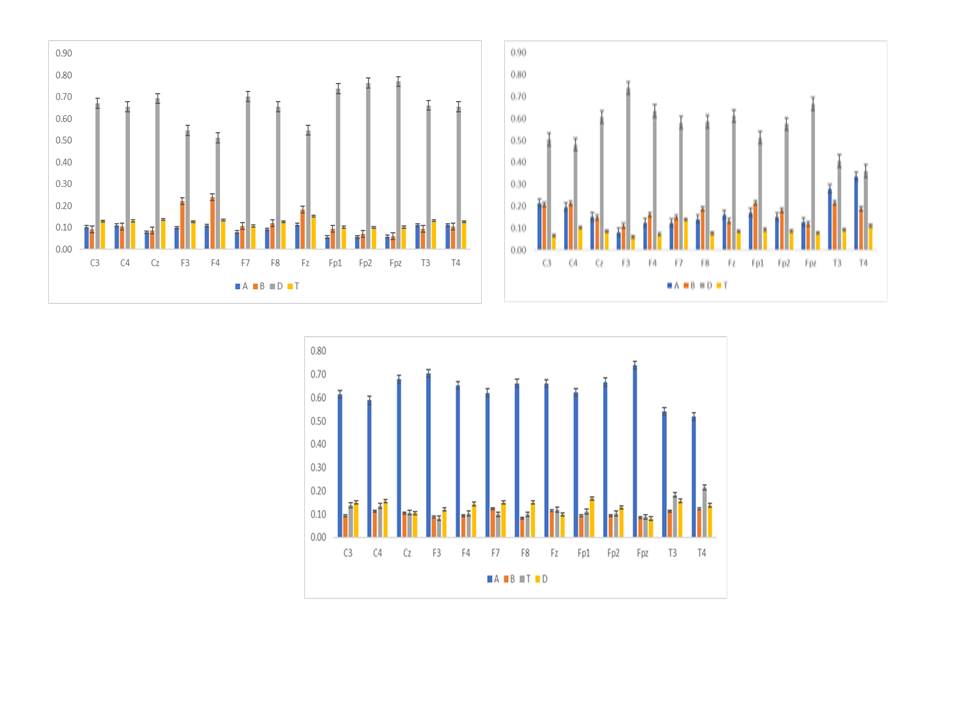Click 0.90 y-axis label in top-left chart
The height and width of the screenshot is (720, 960).
[x=63, y=53]
